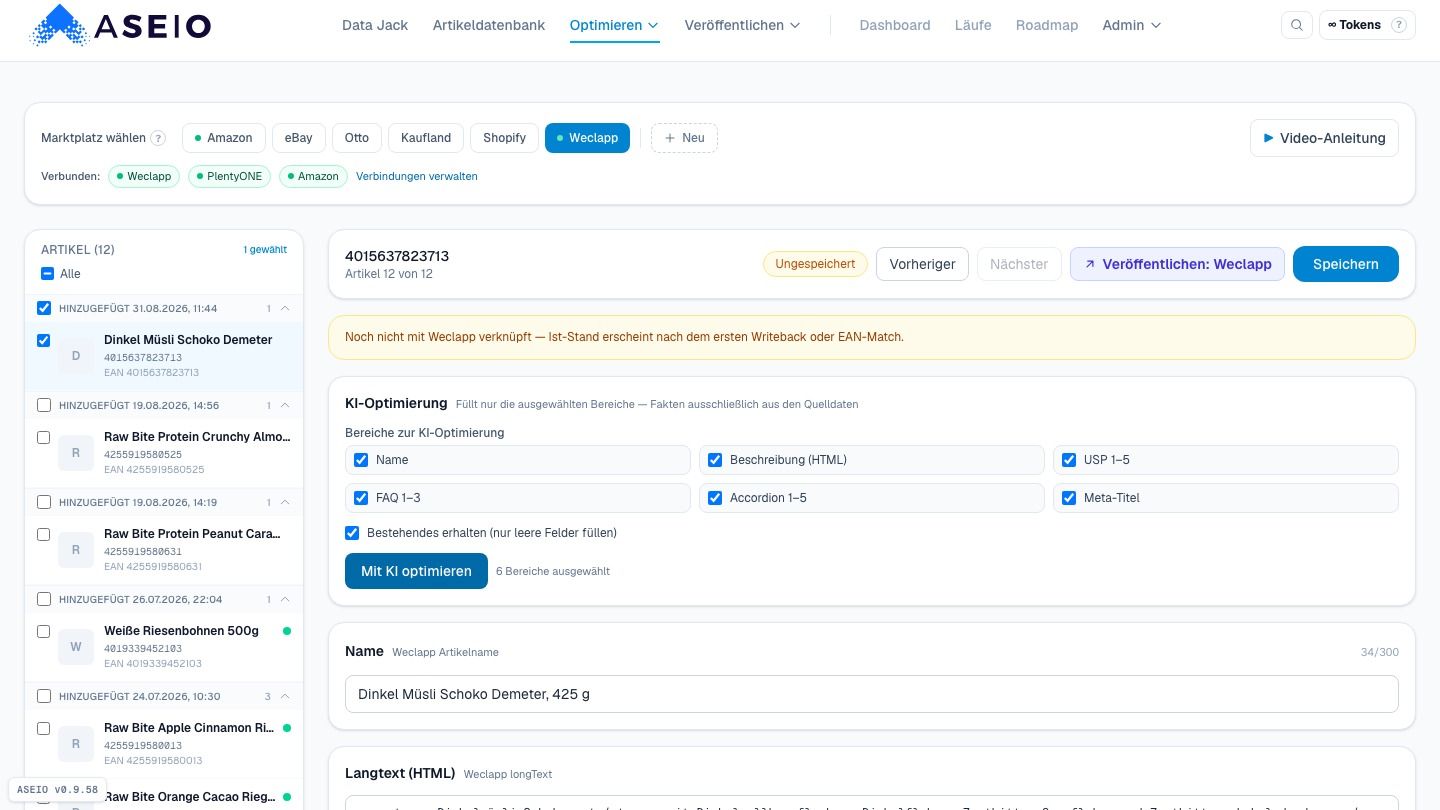This screenshot has width=1440, height=810.
Task: Click Veröffentlichen: Weclapp button
Action: point(1177,264)
